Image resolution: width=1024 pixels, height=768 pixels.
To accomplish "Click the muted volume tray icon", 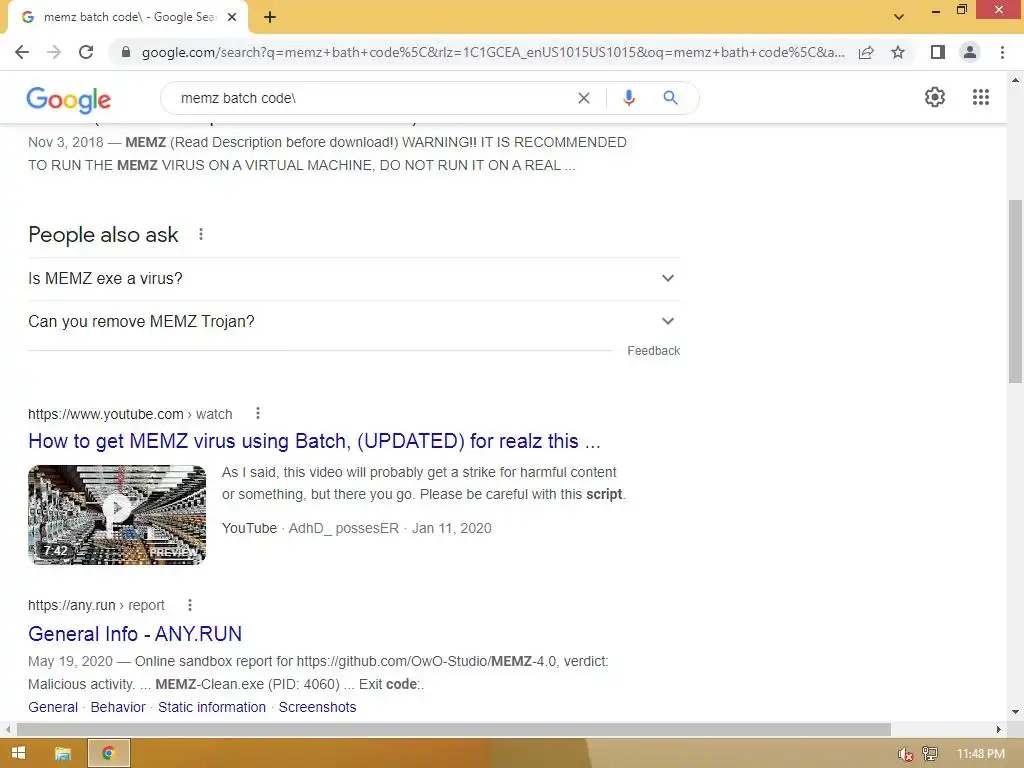I will pyautogui.click(x=905, y=754).
